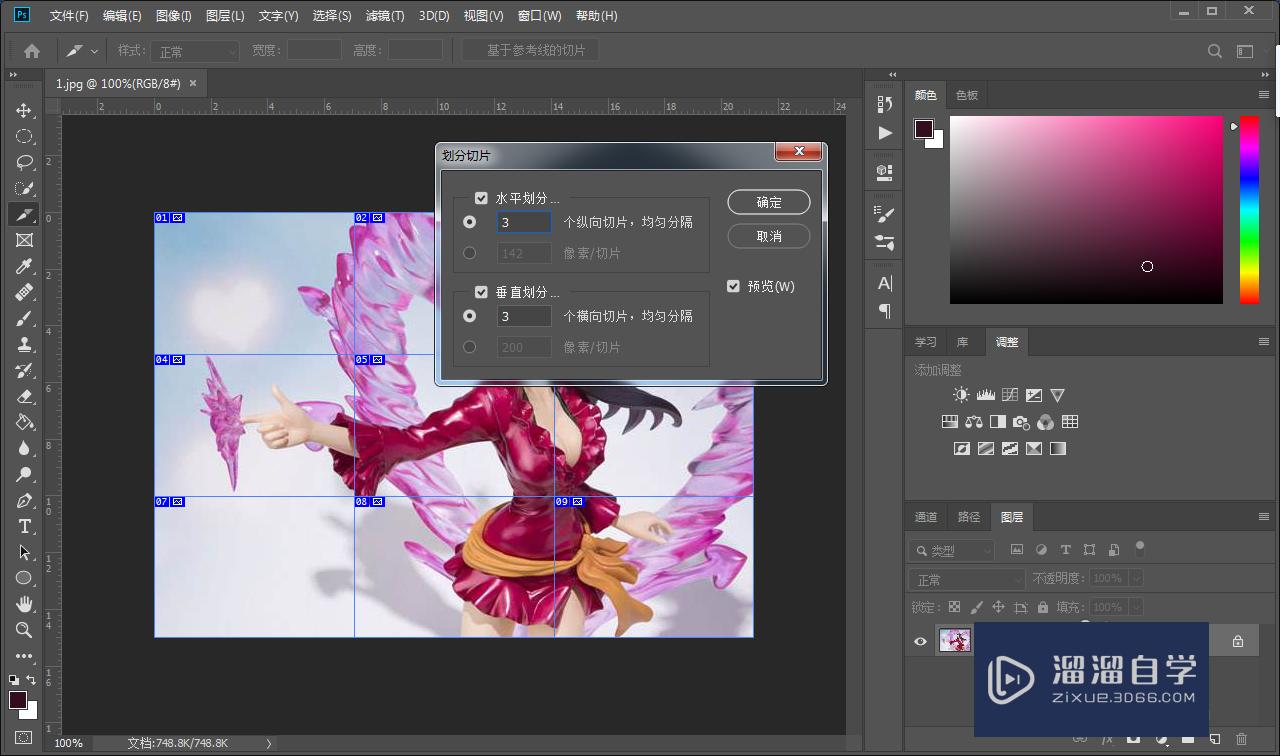This screenshot has width=1280, height=756.
Task: Select the Dodge tool
Action: 24,474
